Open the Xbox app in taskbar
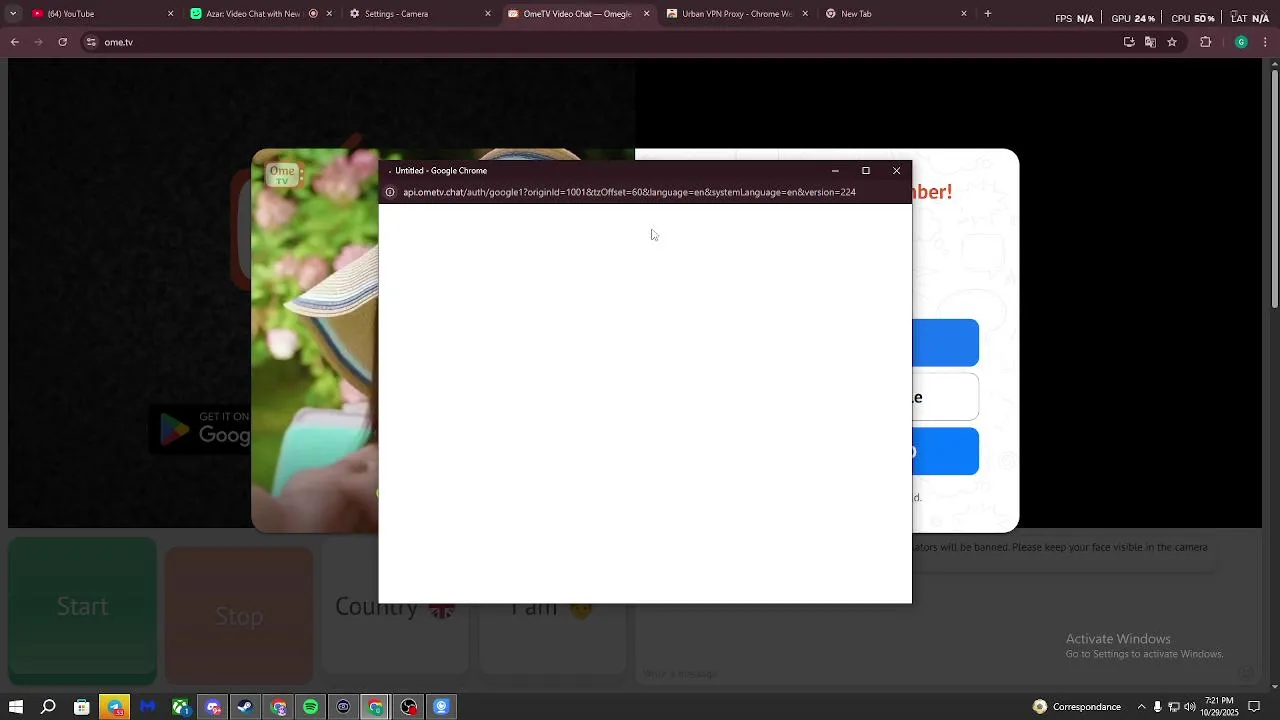The image size is (1280, 720). coord(181,707)
